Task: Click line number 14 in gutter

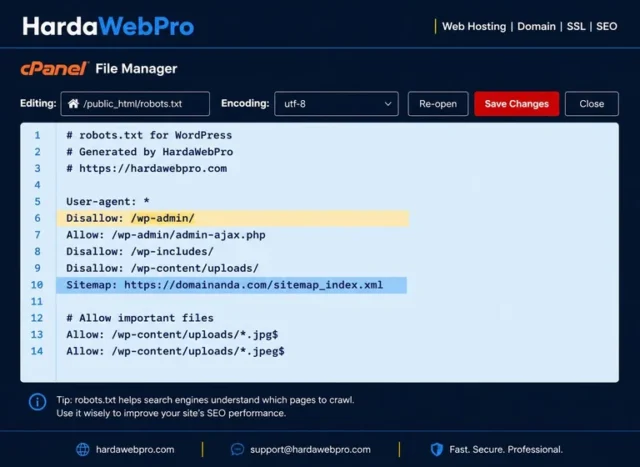Action: 37,351
